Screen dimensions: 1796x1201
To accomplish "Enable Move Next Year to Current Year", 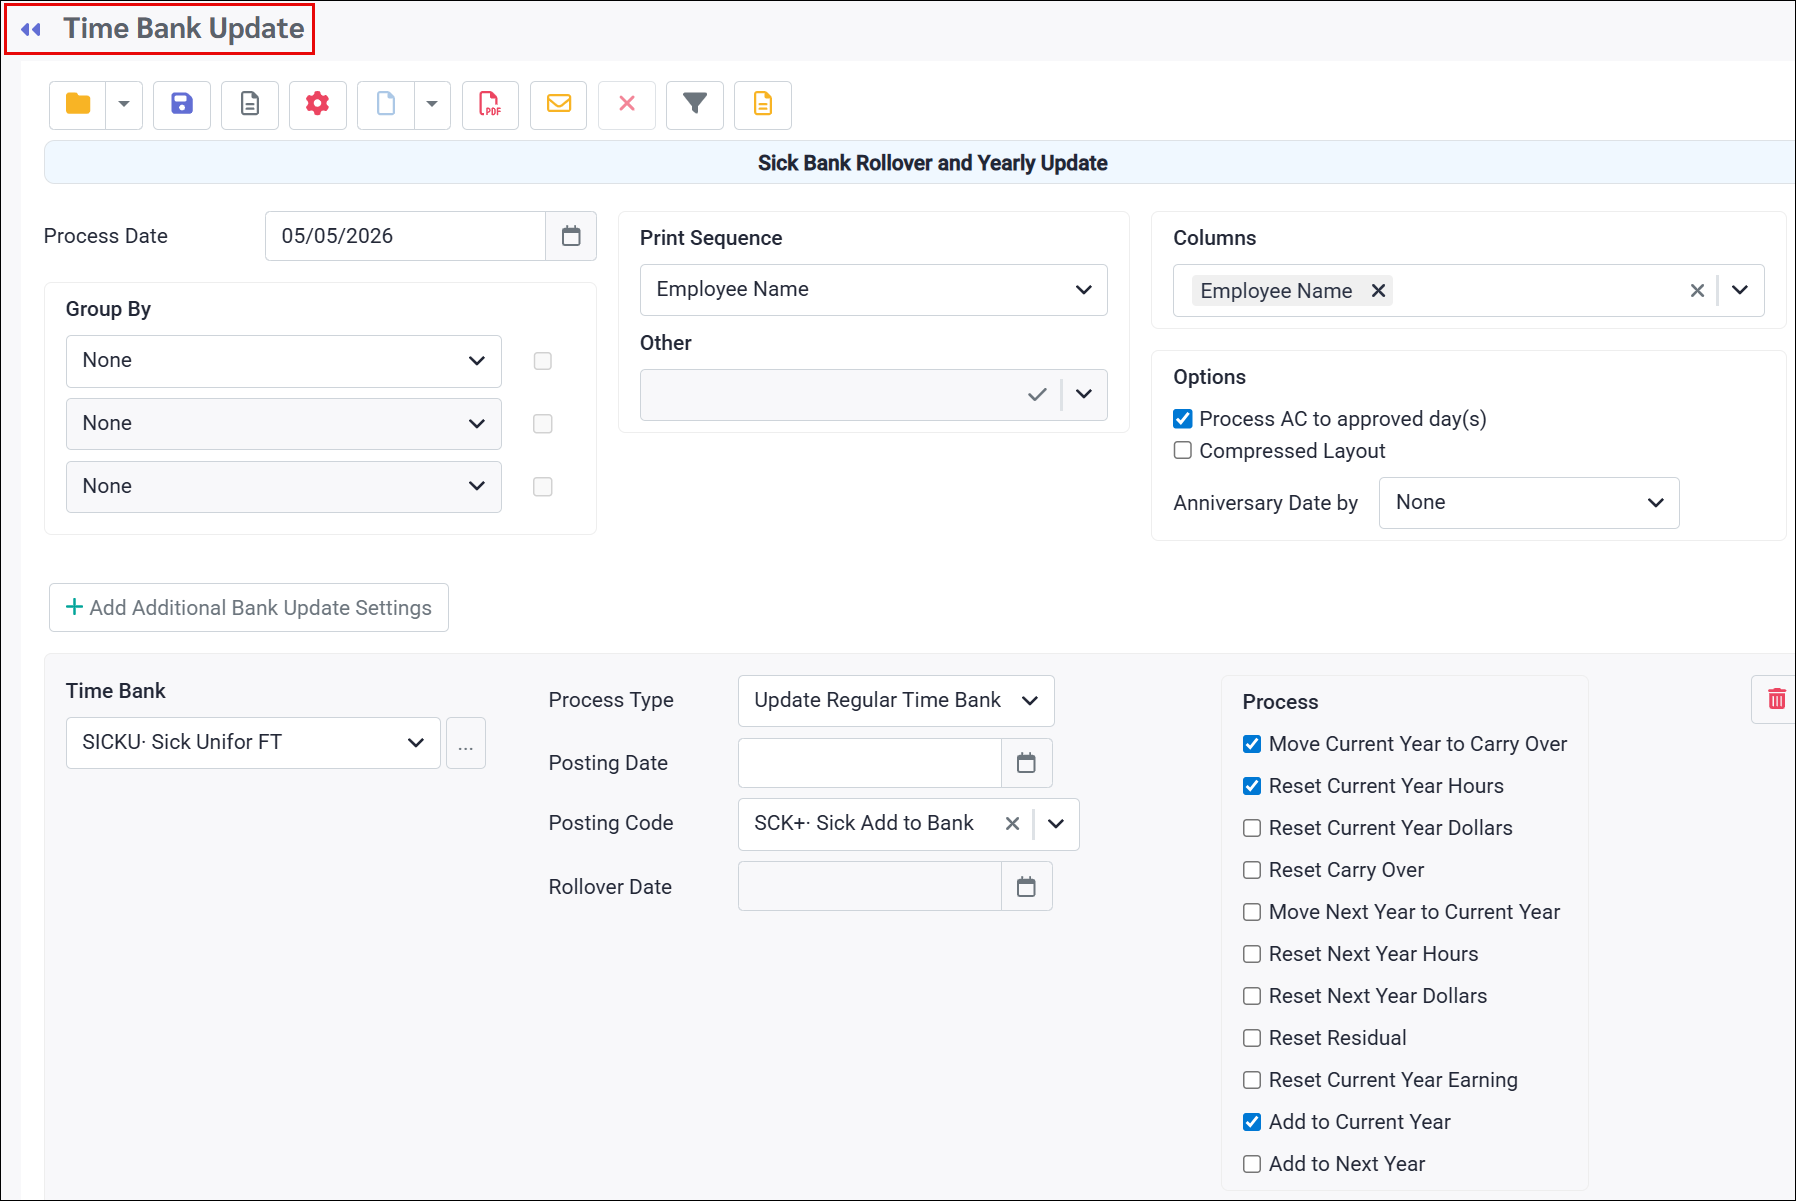I will [x=1252, y=912].
